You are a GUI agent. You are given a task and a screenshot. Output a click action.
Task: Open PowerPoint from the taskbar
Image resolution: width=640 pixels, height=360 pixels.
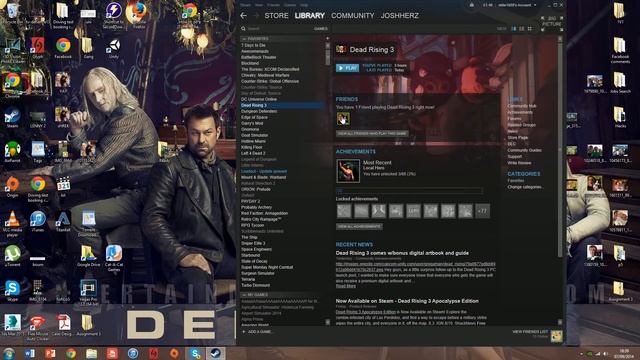click(x=50, y=353)
